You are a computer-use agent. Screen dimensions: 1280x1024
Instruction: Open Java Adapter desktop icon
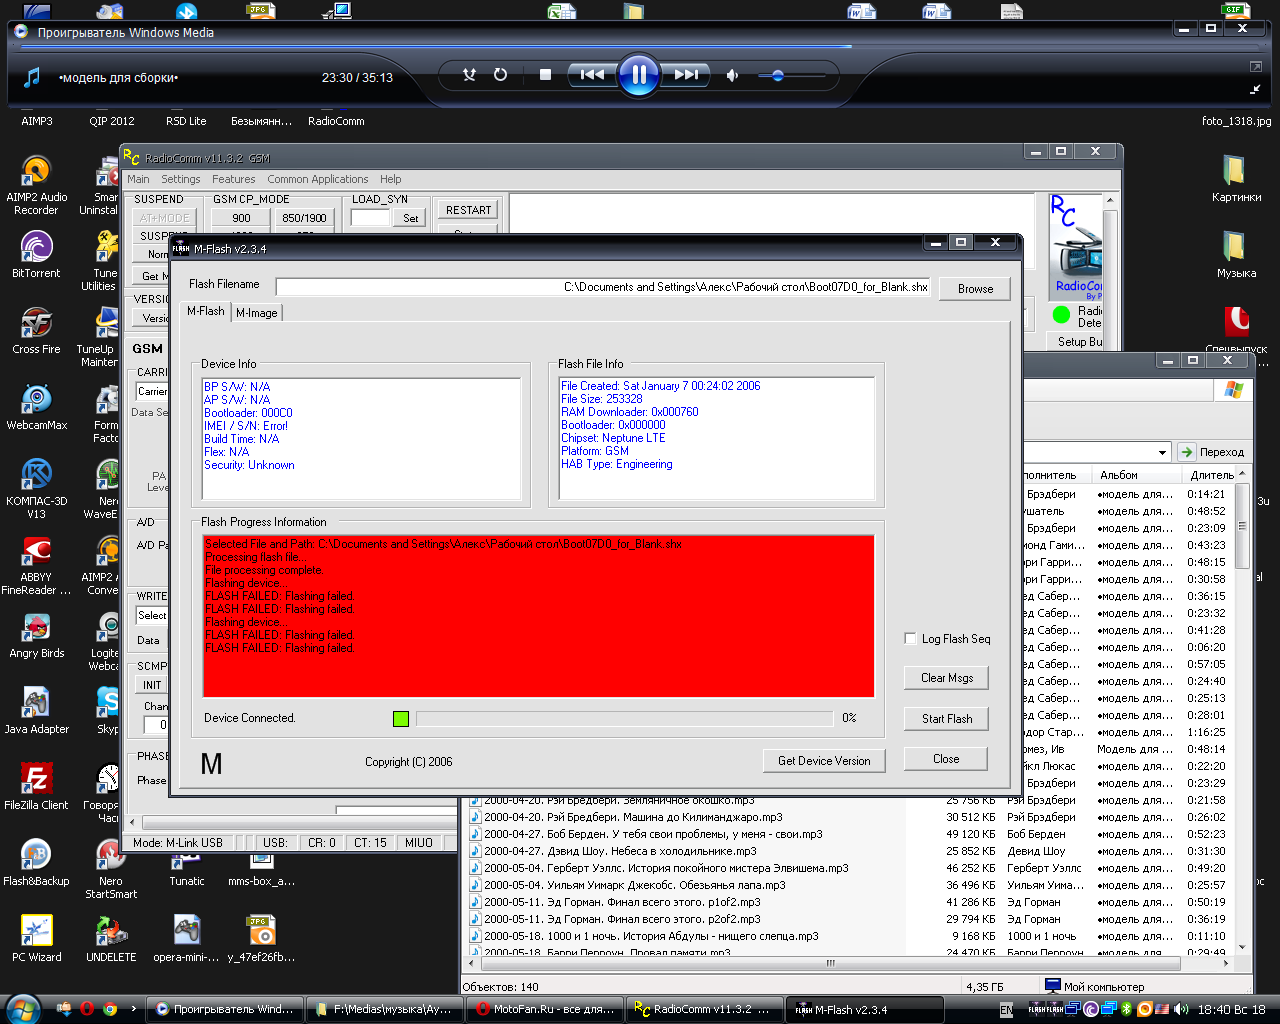click(36, 711)
